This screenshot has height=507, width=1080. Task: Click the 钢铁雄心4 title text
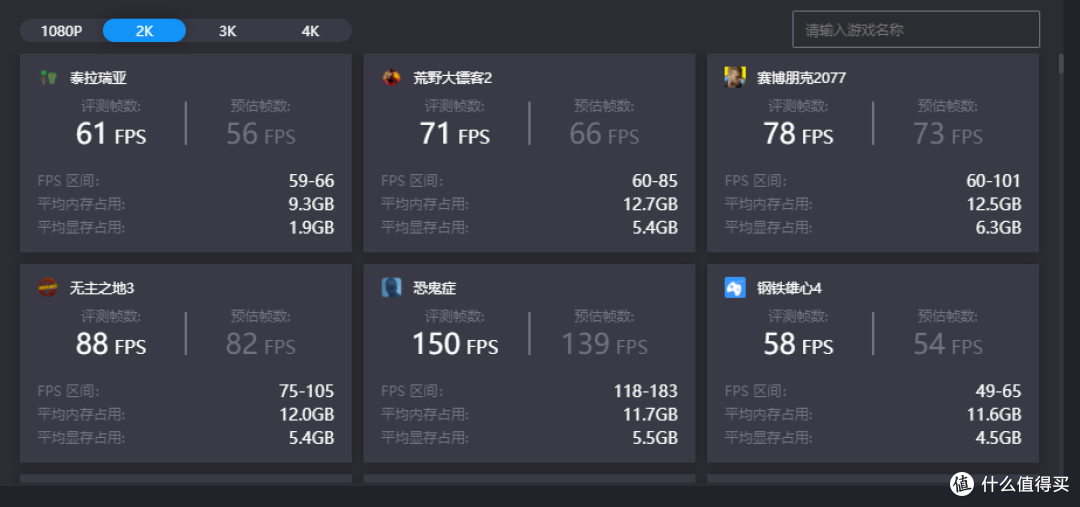pyautogui.click(x=789, y=288)
